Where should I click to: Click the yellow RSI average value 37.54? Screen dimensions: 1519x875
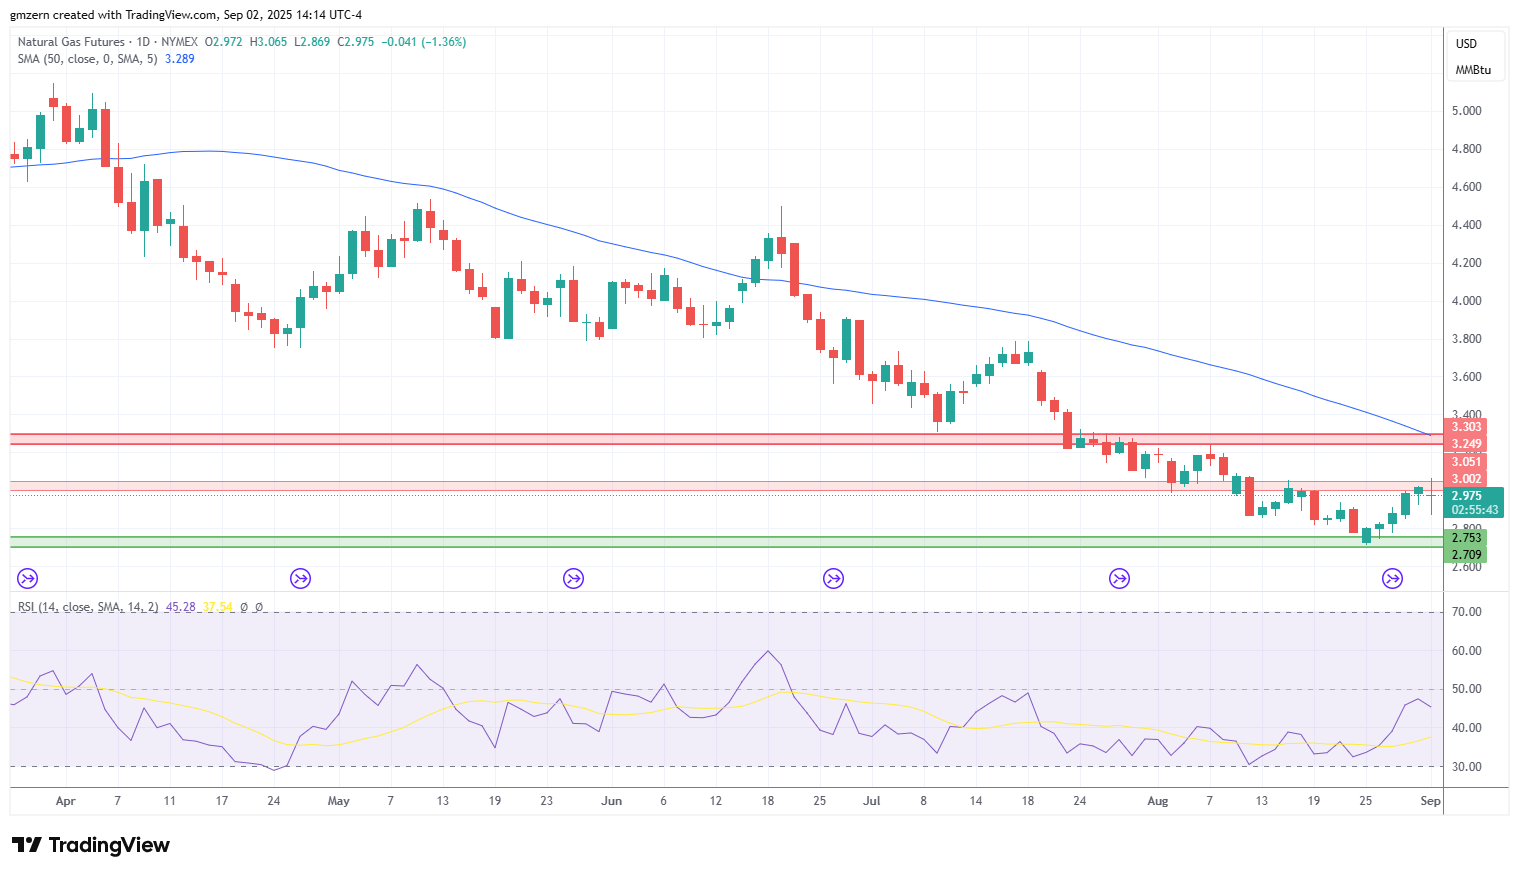tap(217, 607)
